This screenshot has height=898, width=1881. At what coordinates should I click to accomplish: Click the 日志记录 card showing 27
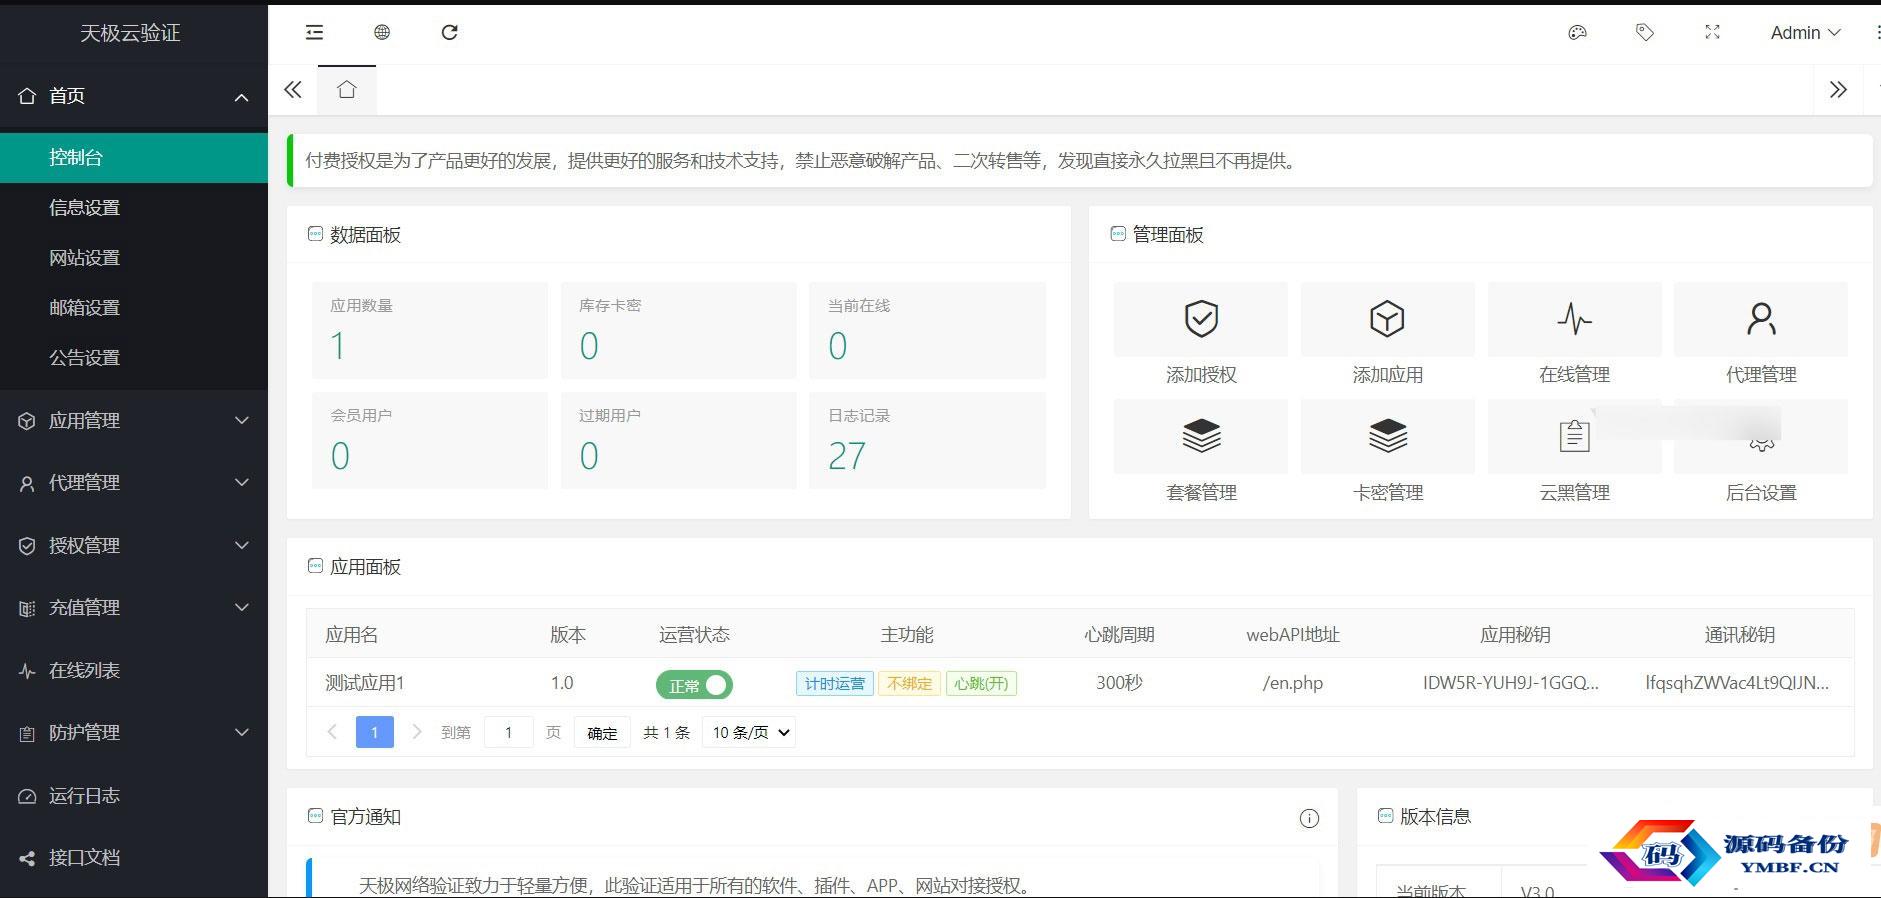(x=927, y=440)
